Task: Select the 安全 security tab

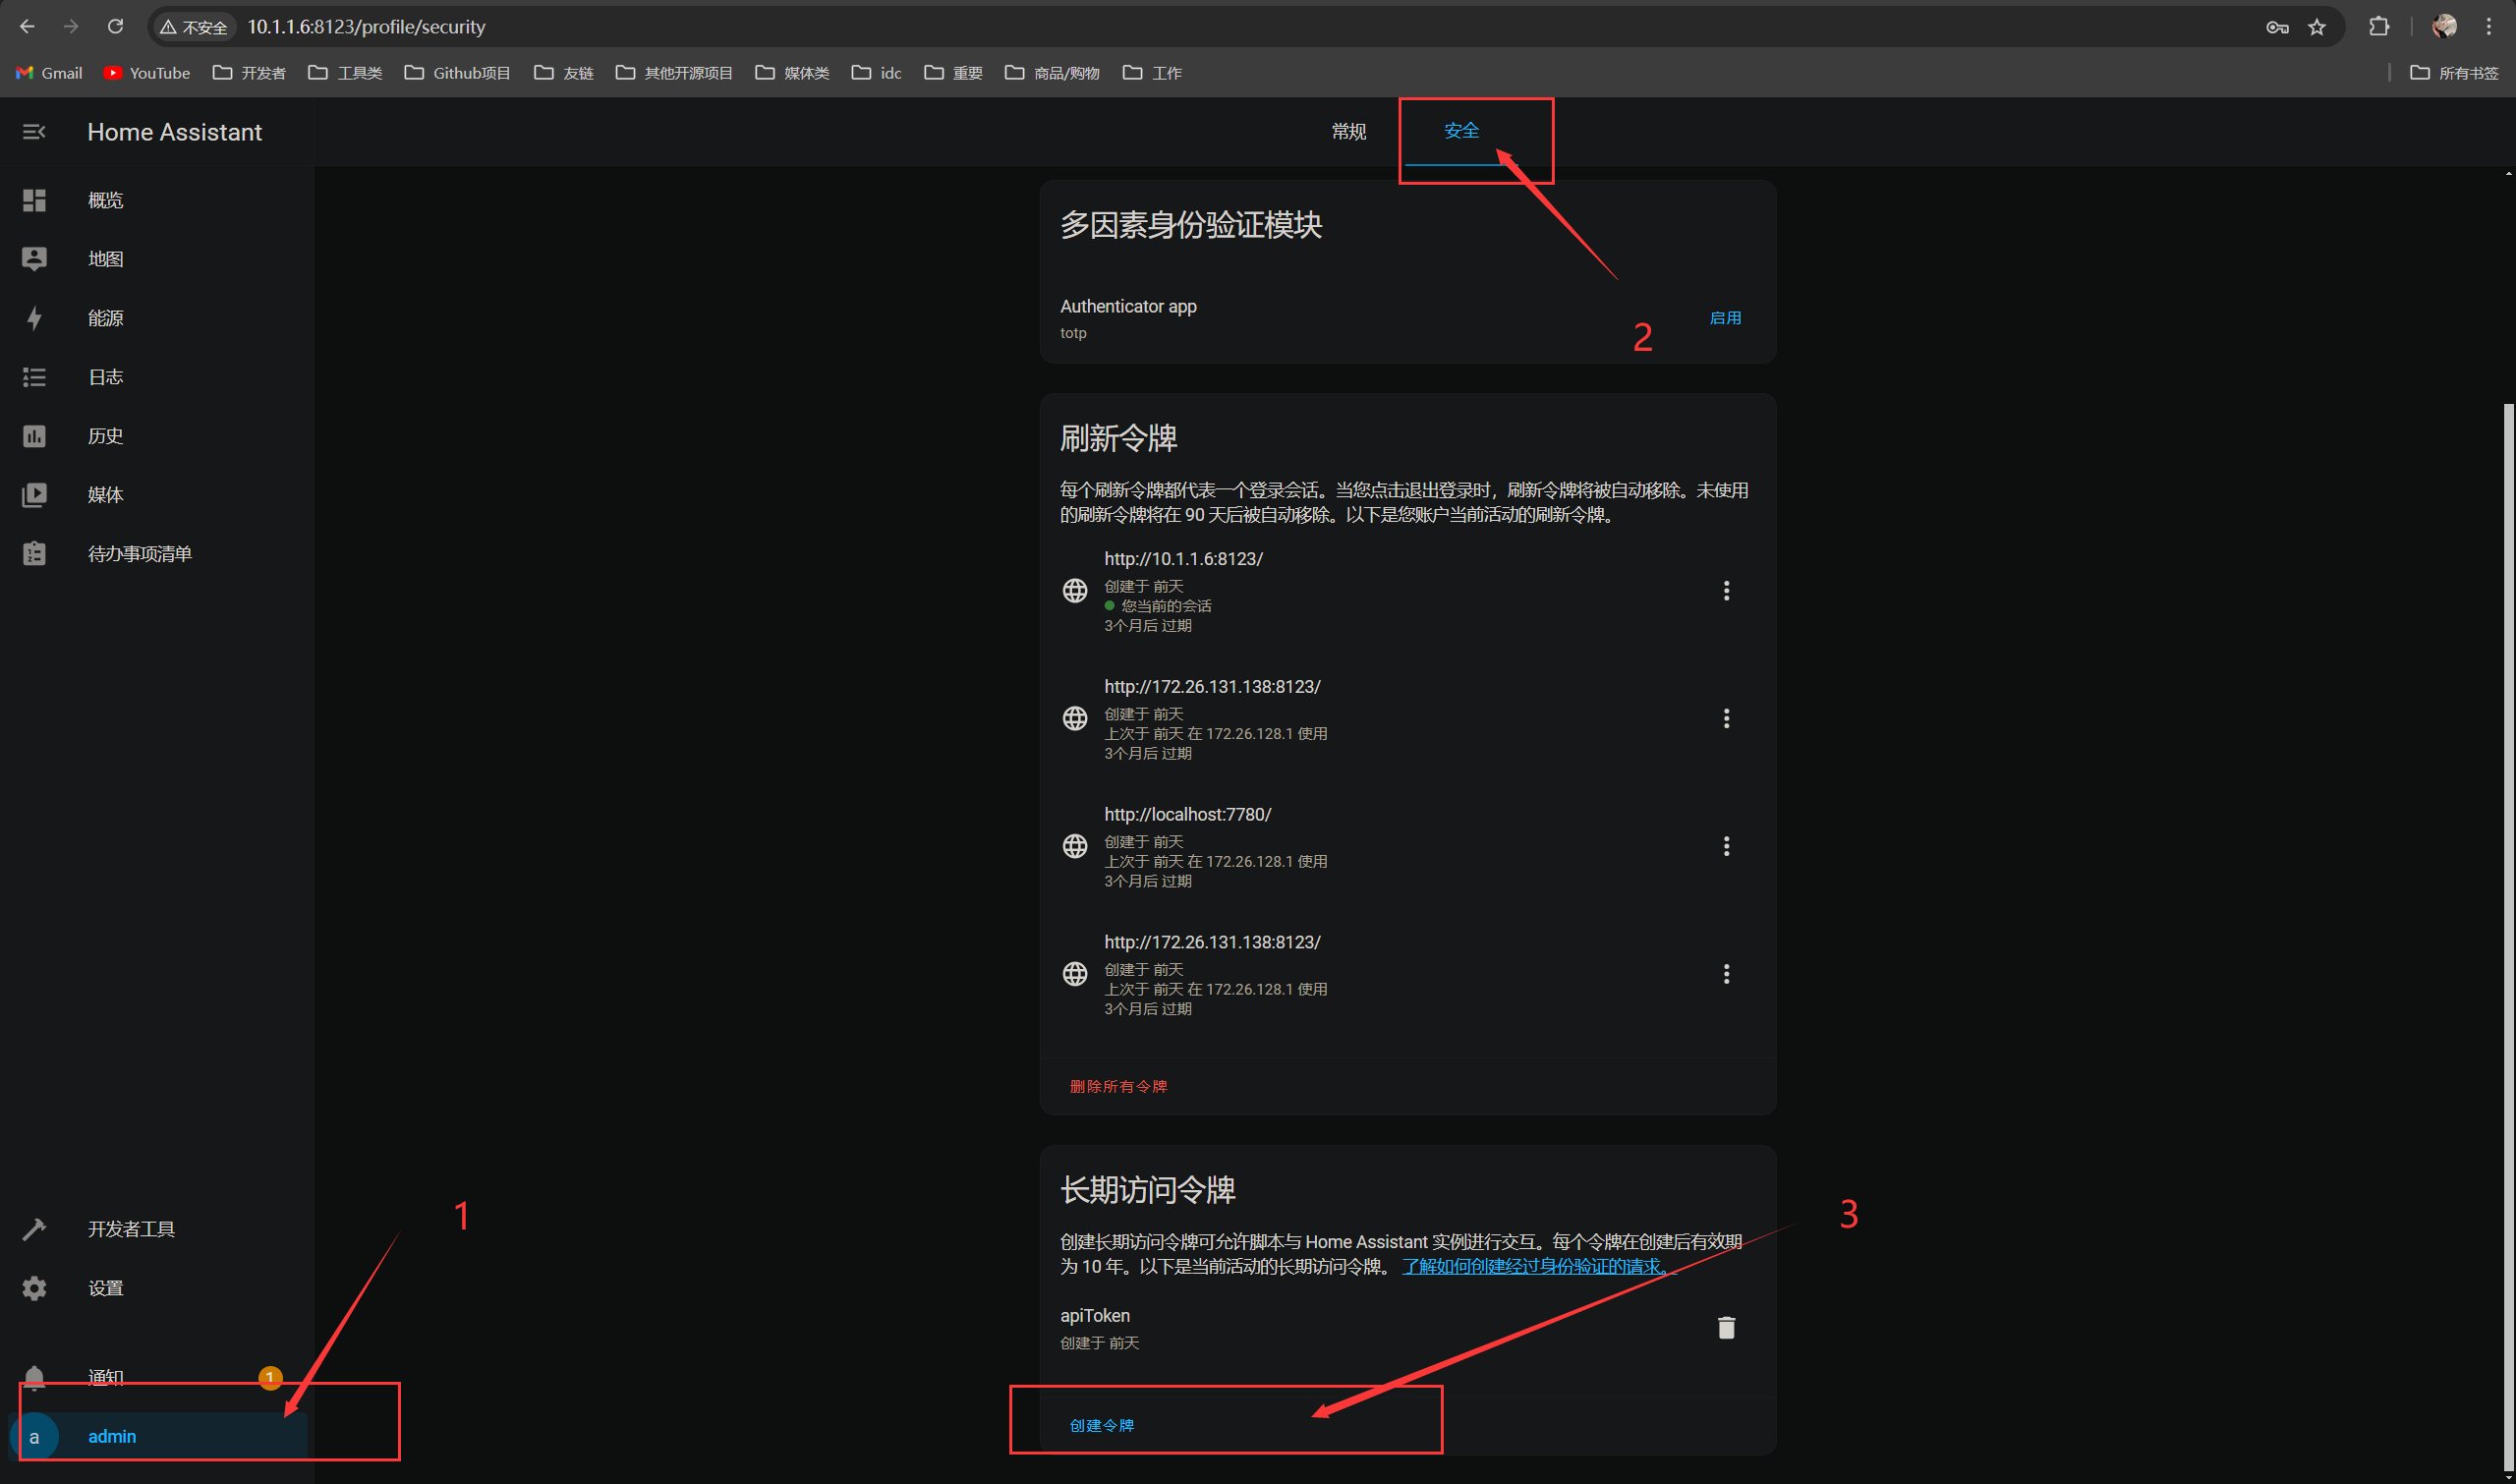Action: (x=1461, y=131)
